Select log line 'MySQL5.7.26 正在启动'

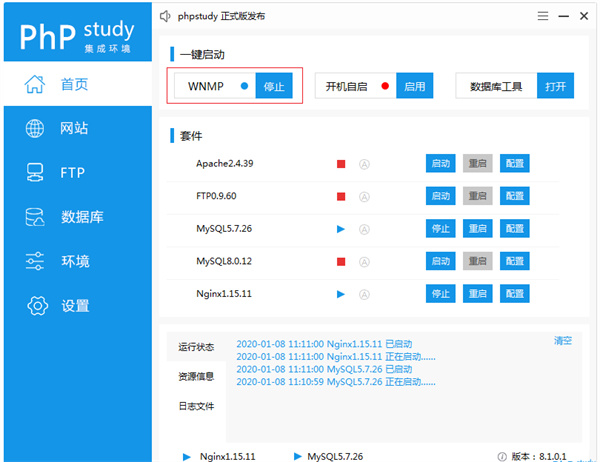click(x=336, y=382)
